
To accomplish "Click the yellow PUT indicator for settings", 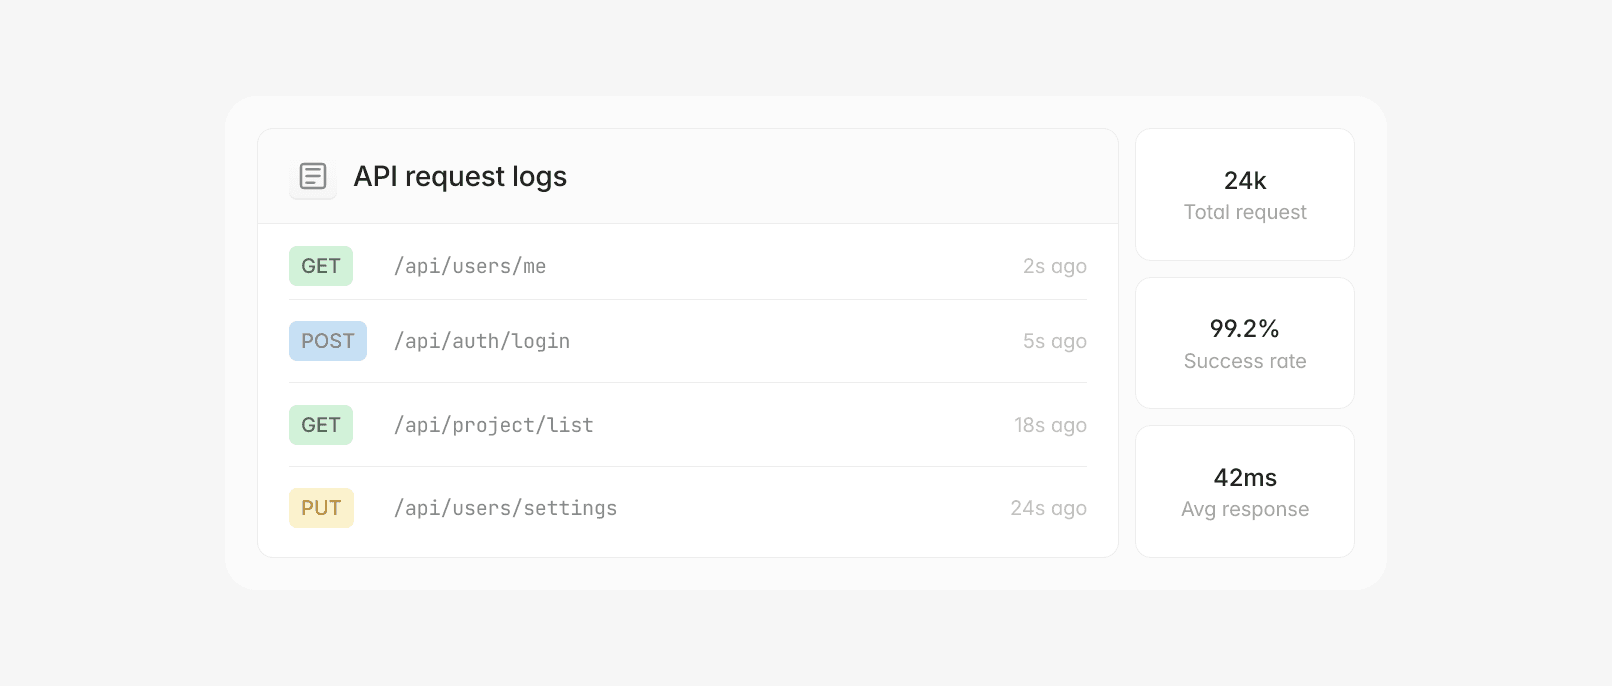I will 321,507.
